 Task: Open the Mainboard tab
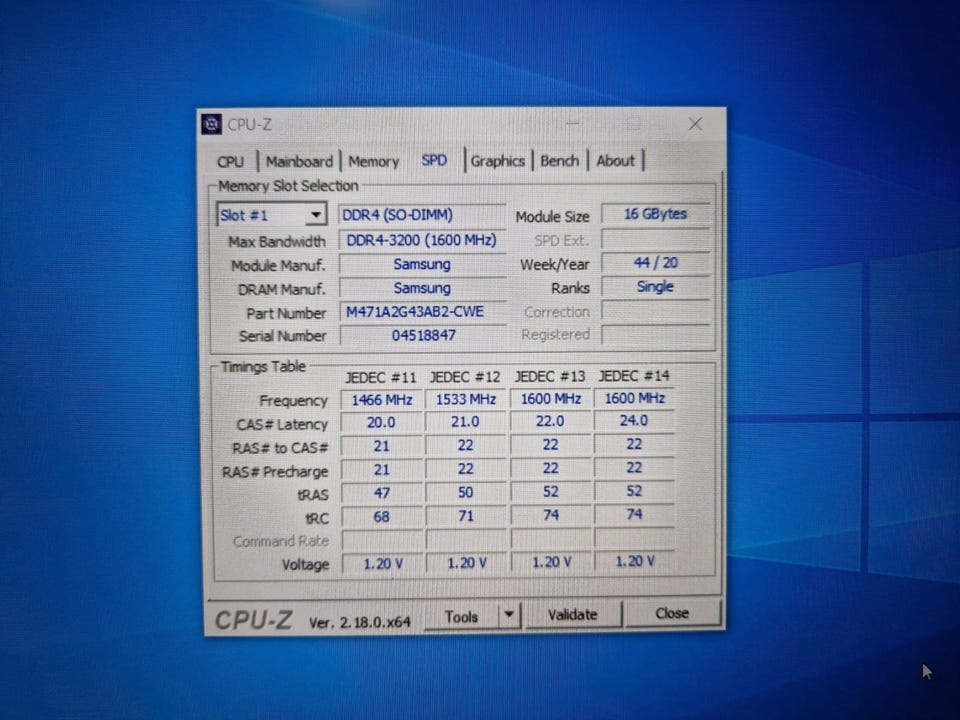tap(299, 162)
